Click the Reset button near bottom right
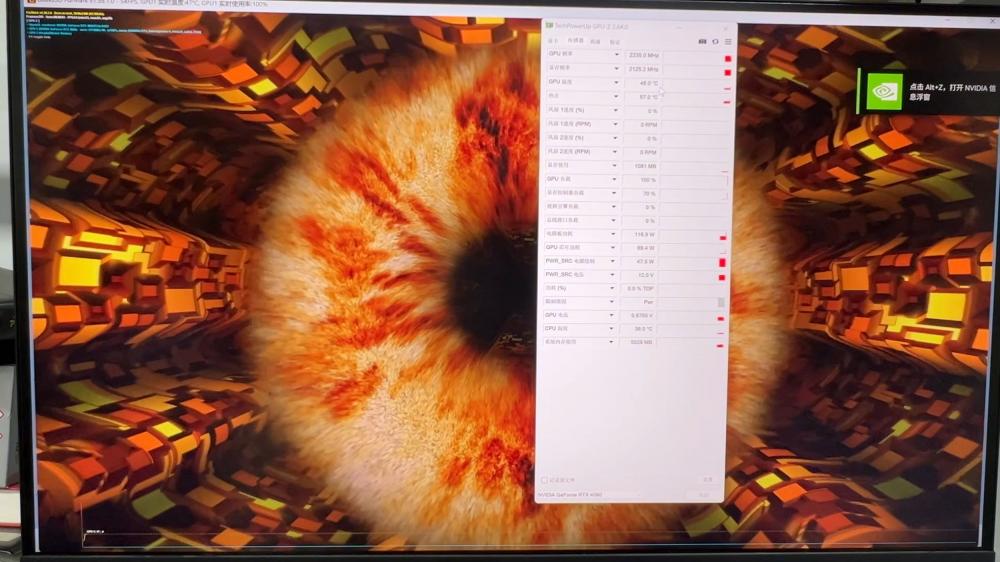This screenshot has height=562, width=1000. 708,480
